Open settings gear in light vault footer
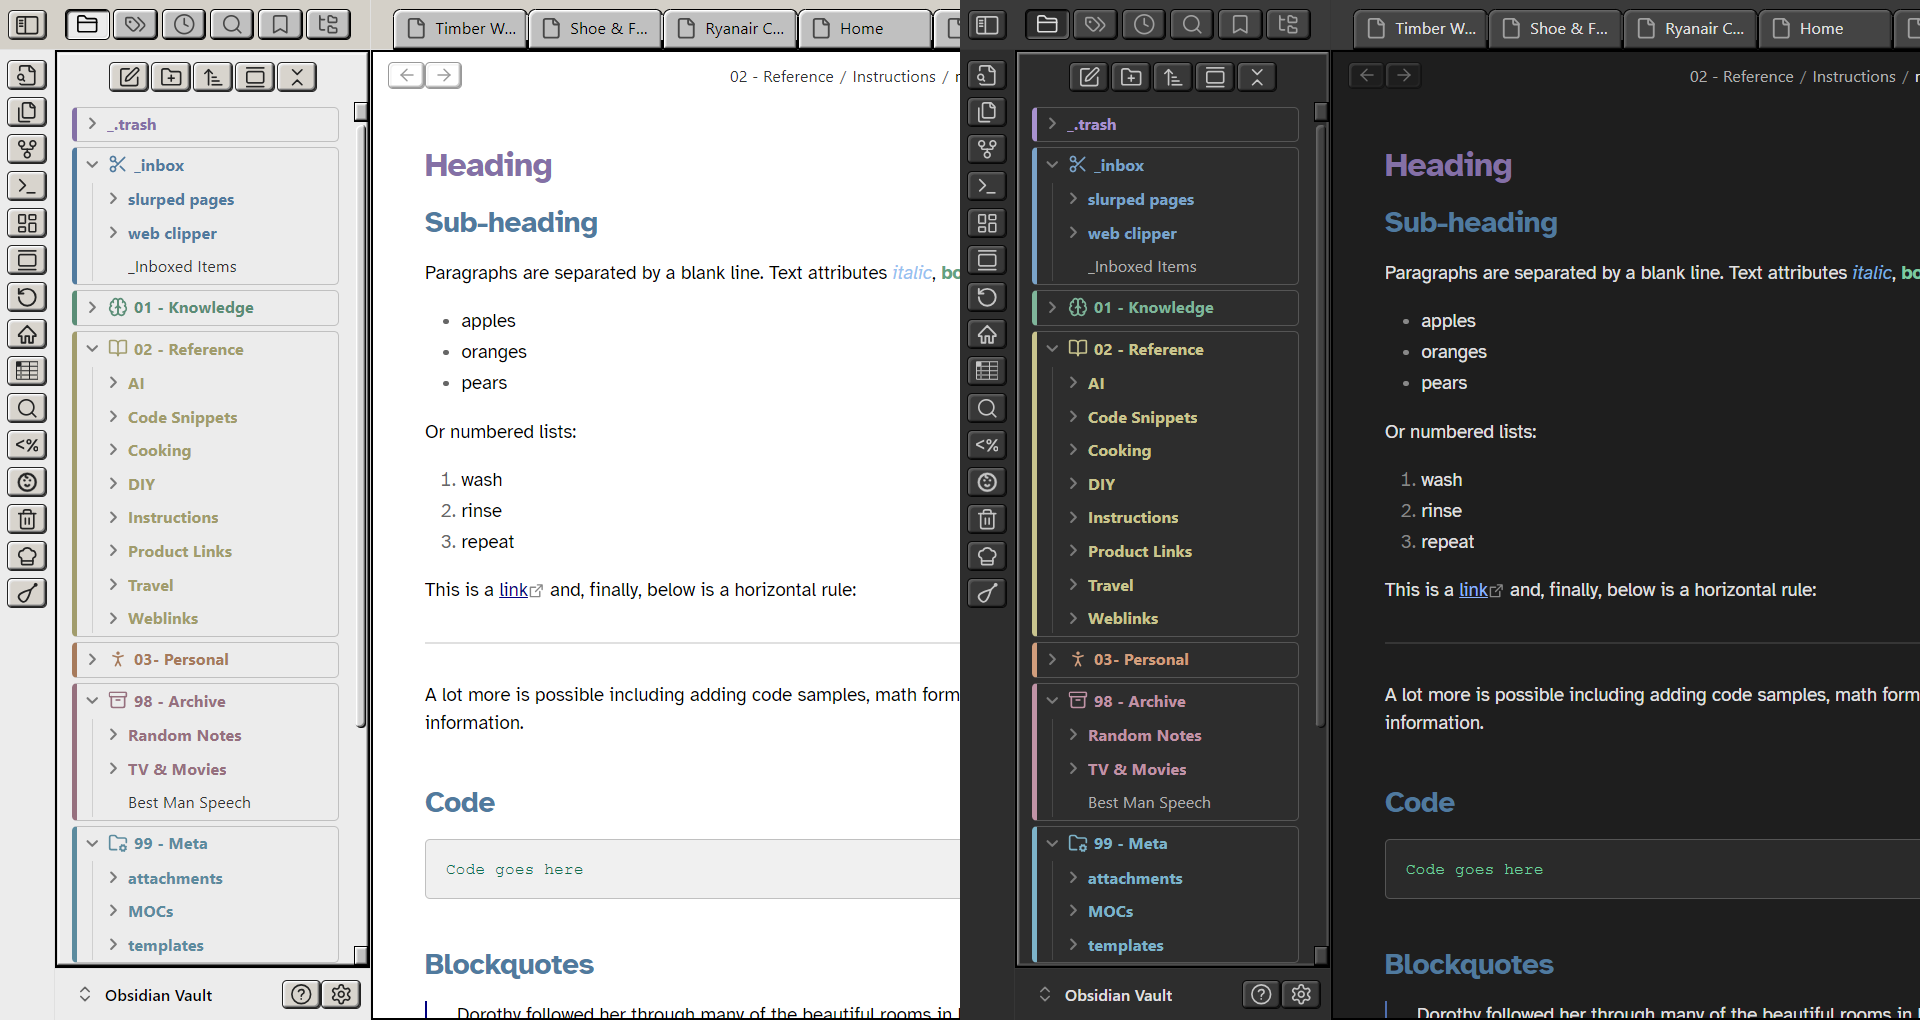 pos(341,994)
